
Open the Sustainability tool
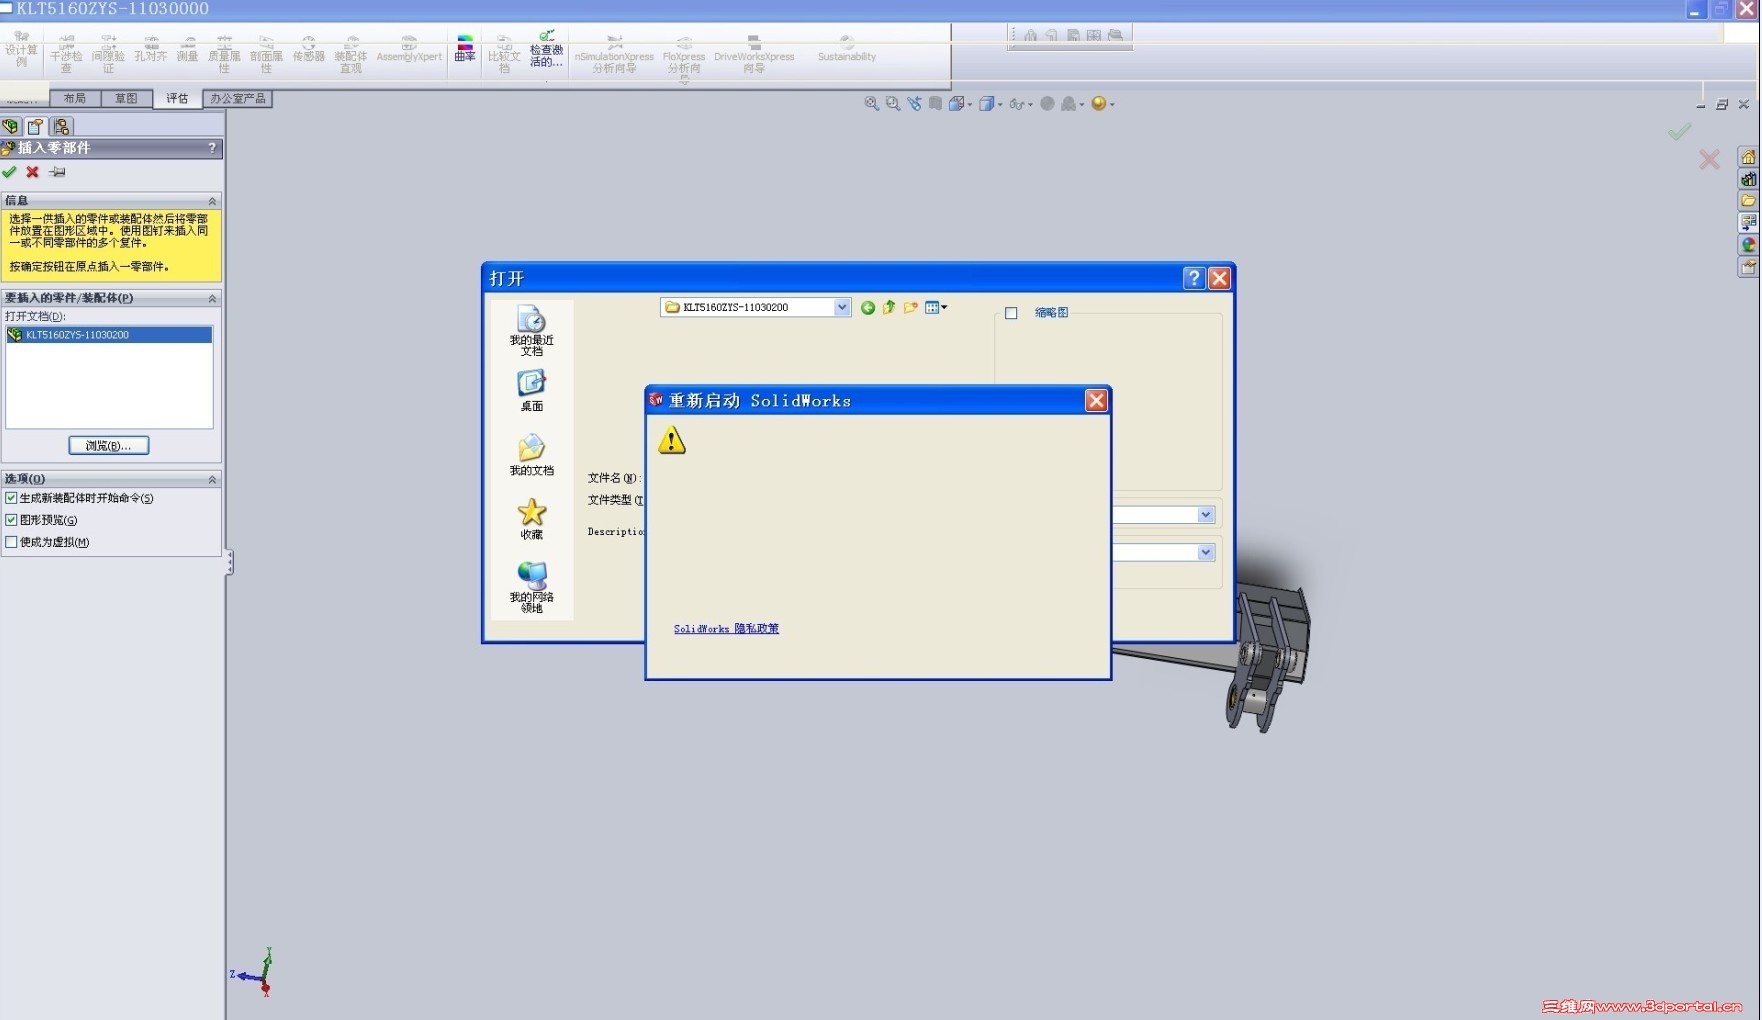pos(847,50)
